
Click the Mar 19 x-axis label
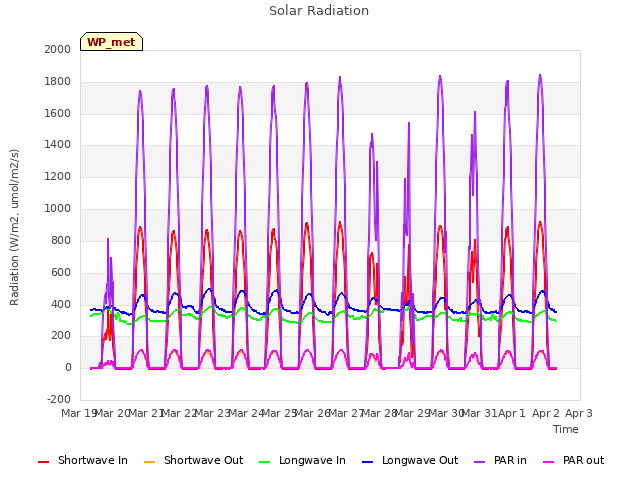pyautogui.click(x=79, y=413)
